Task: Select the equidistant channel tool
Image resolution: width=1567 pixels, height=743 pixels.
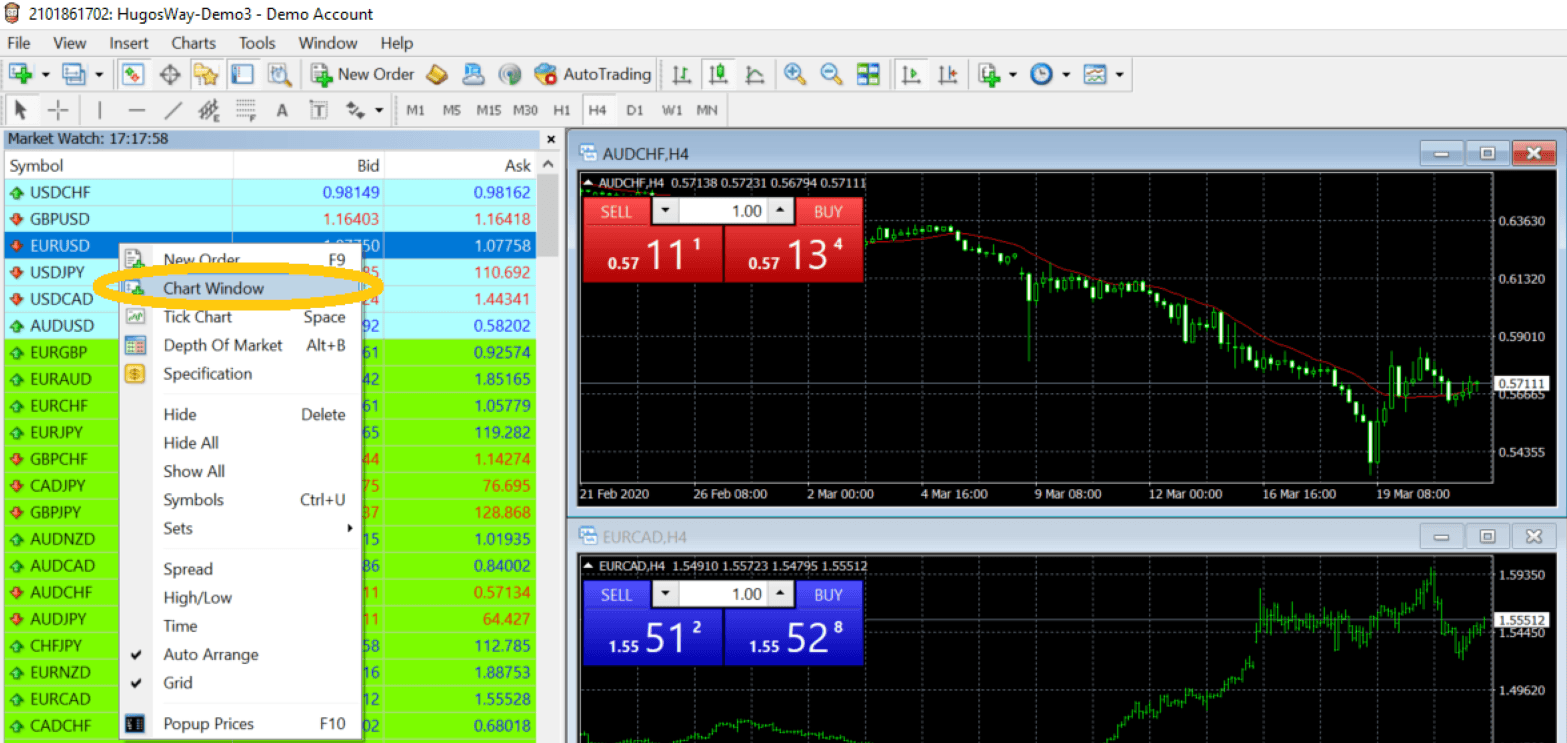Action: coord(209,110)
